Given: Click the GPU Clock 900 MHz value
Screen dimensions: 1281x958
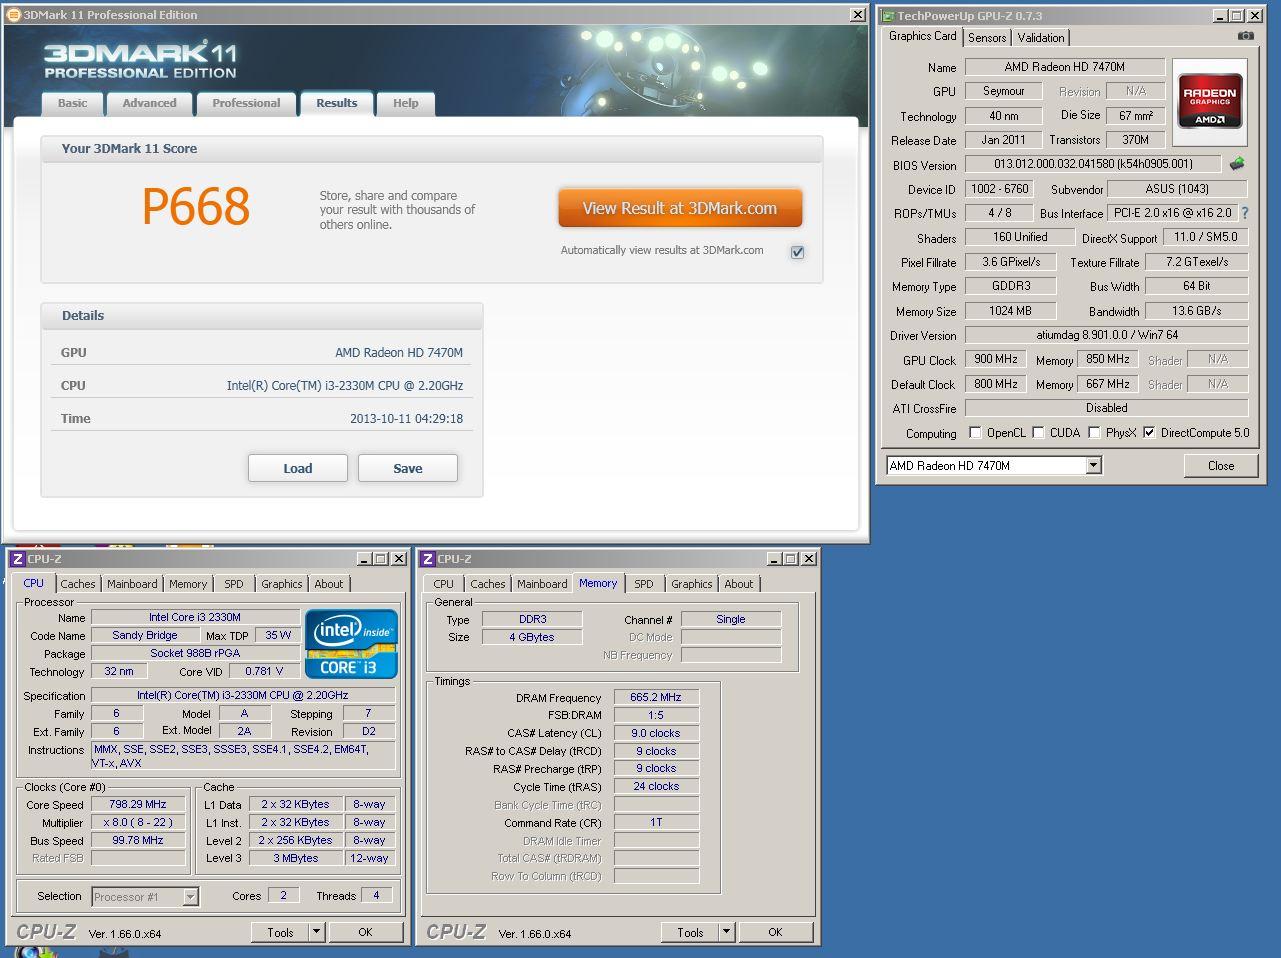Looking at the screenshot, I should coord(996,359).
